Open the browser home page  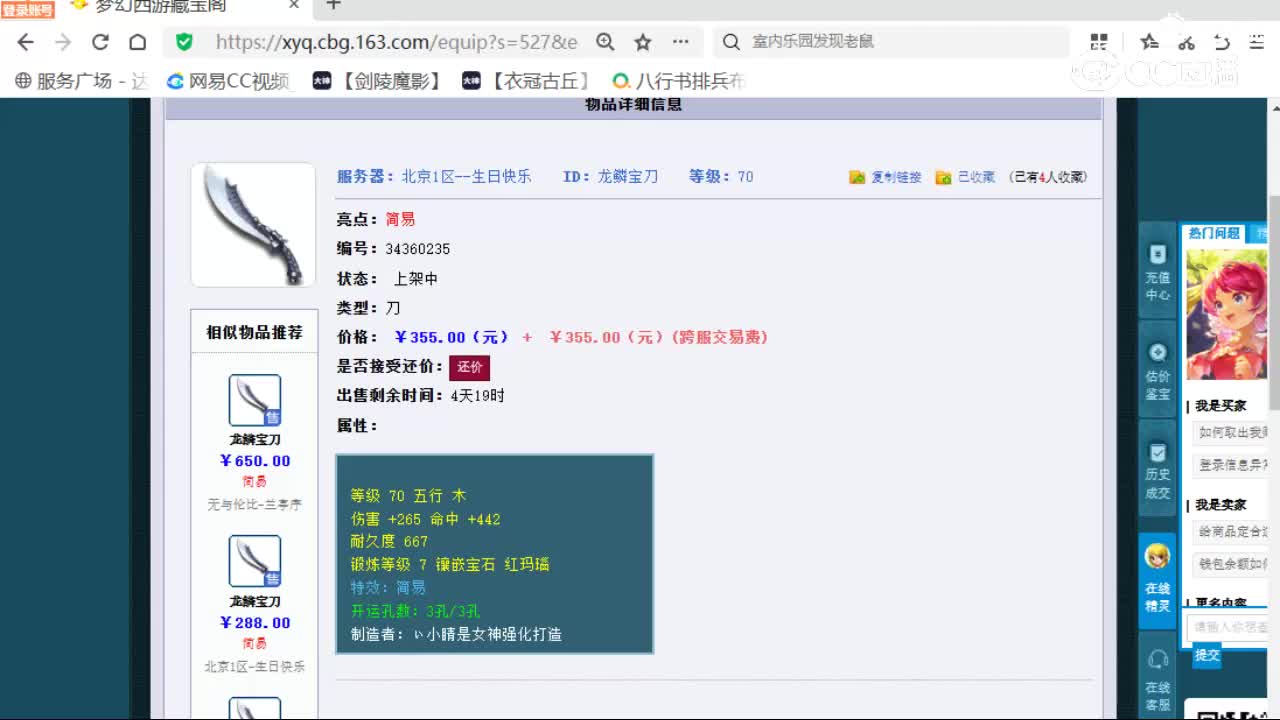pyautogui.click(x=138, y=42)
